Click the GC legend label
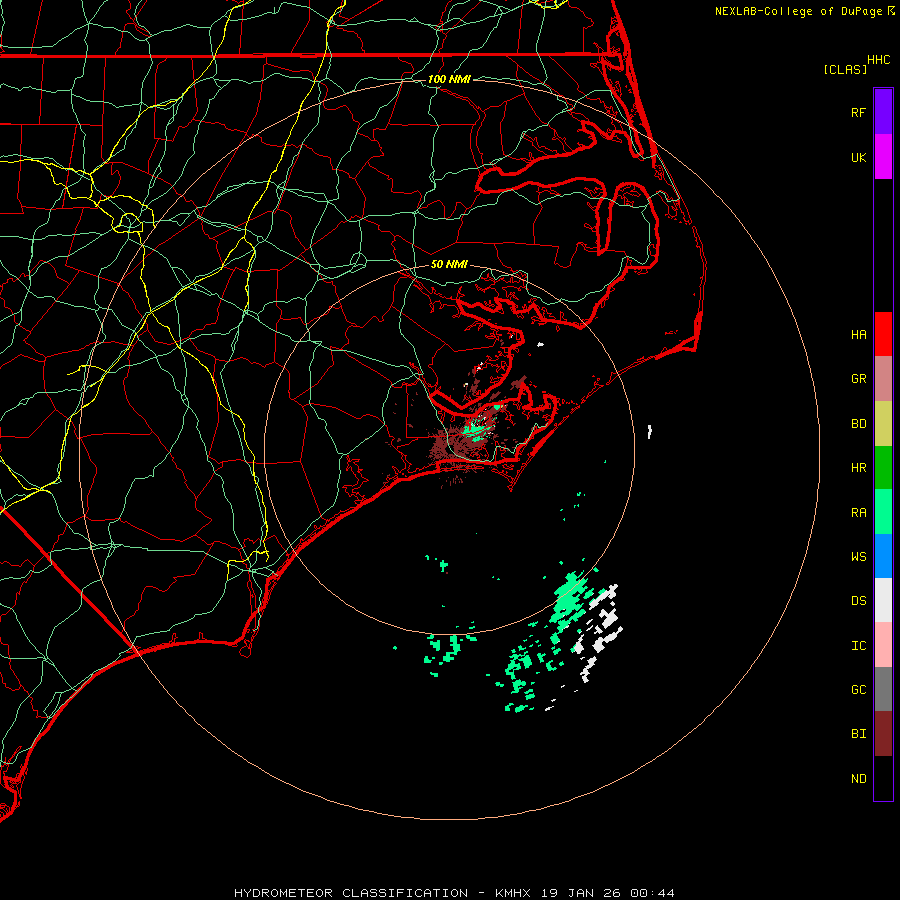Image resolution: width=900 pixels, height=900 pixels. point(858,690)
